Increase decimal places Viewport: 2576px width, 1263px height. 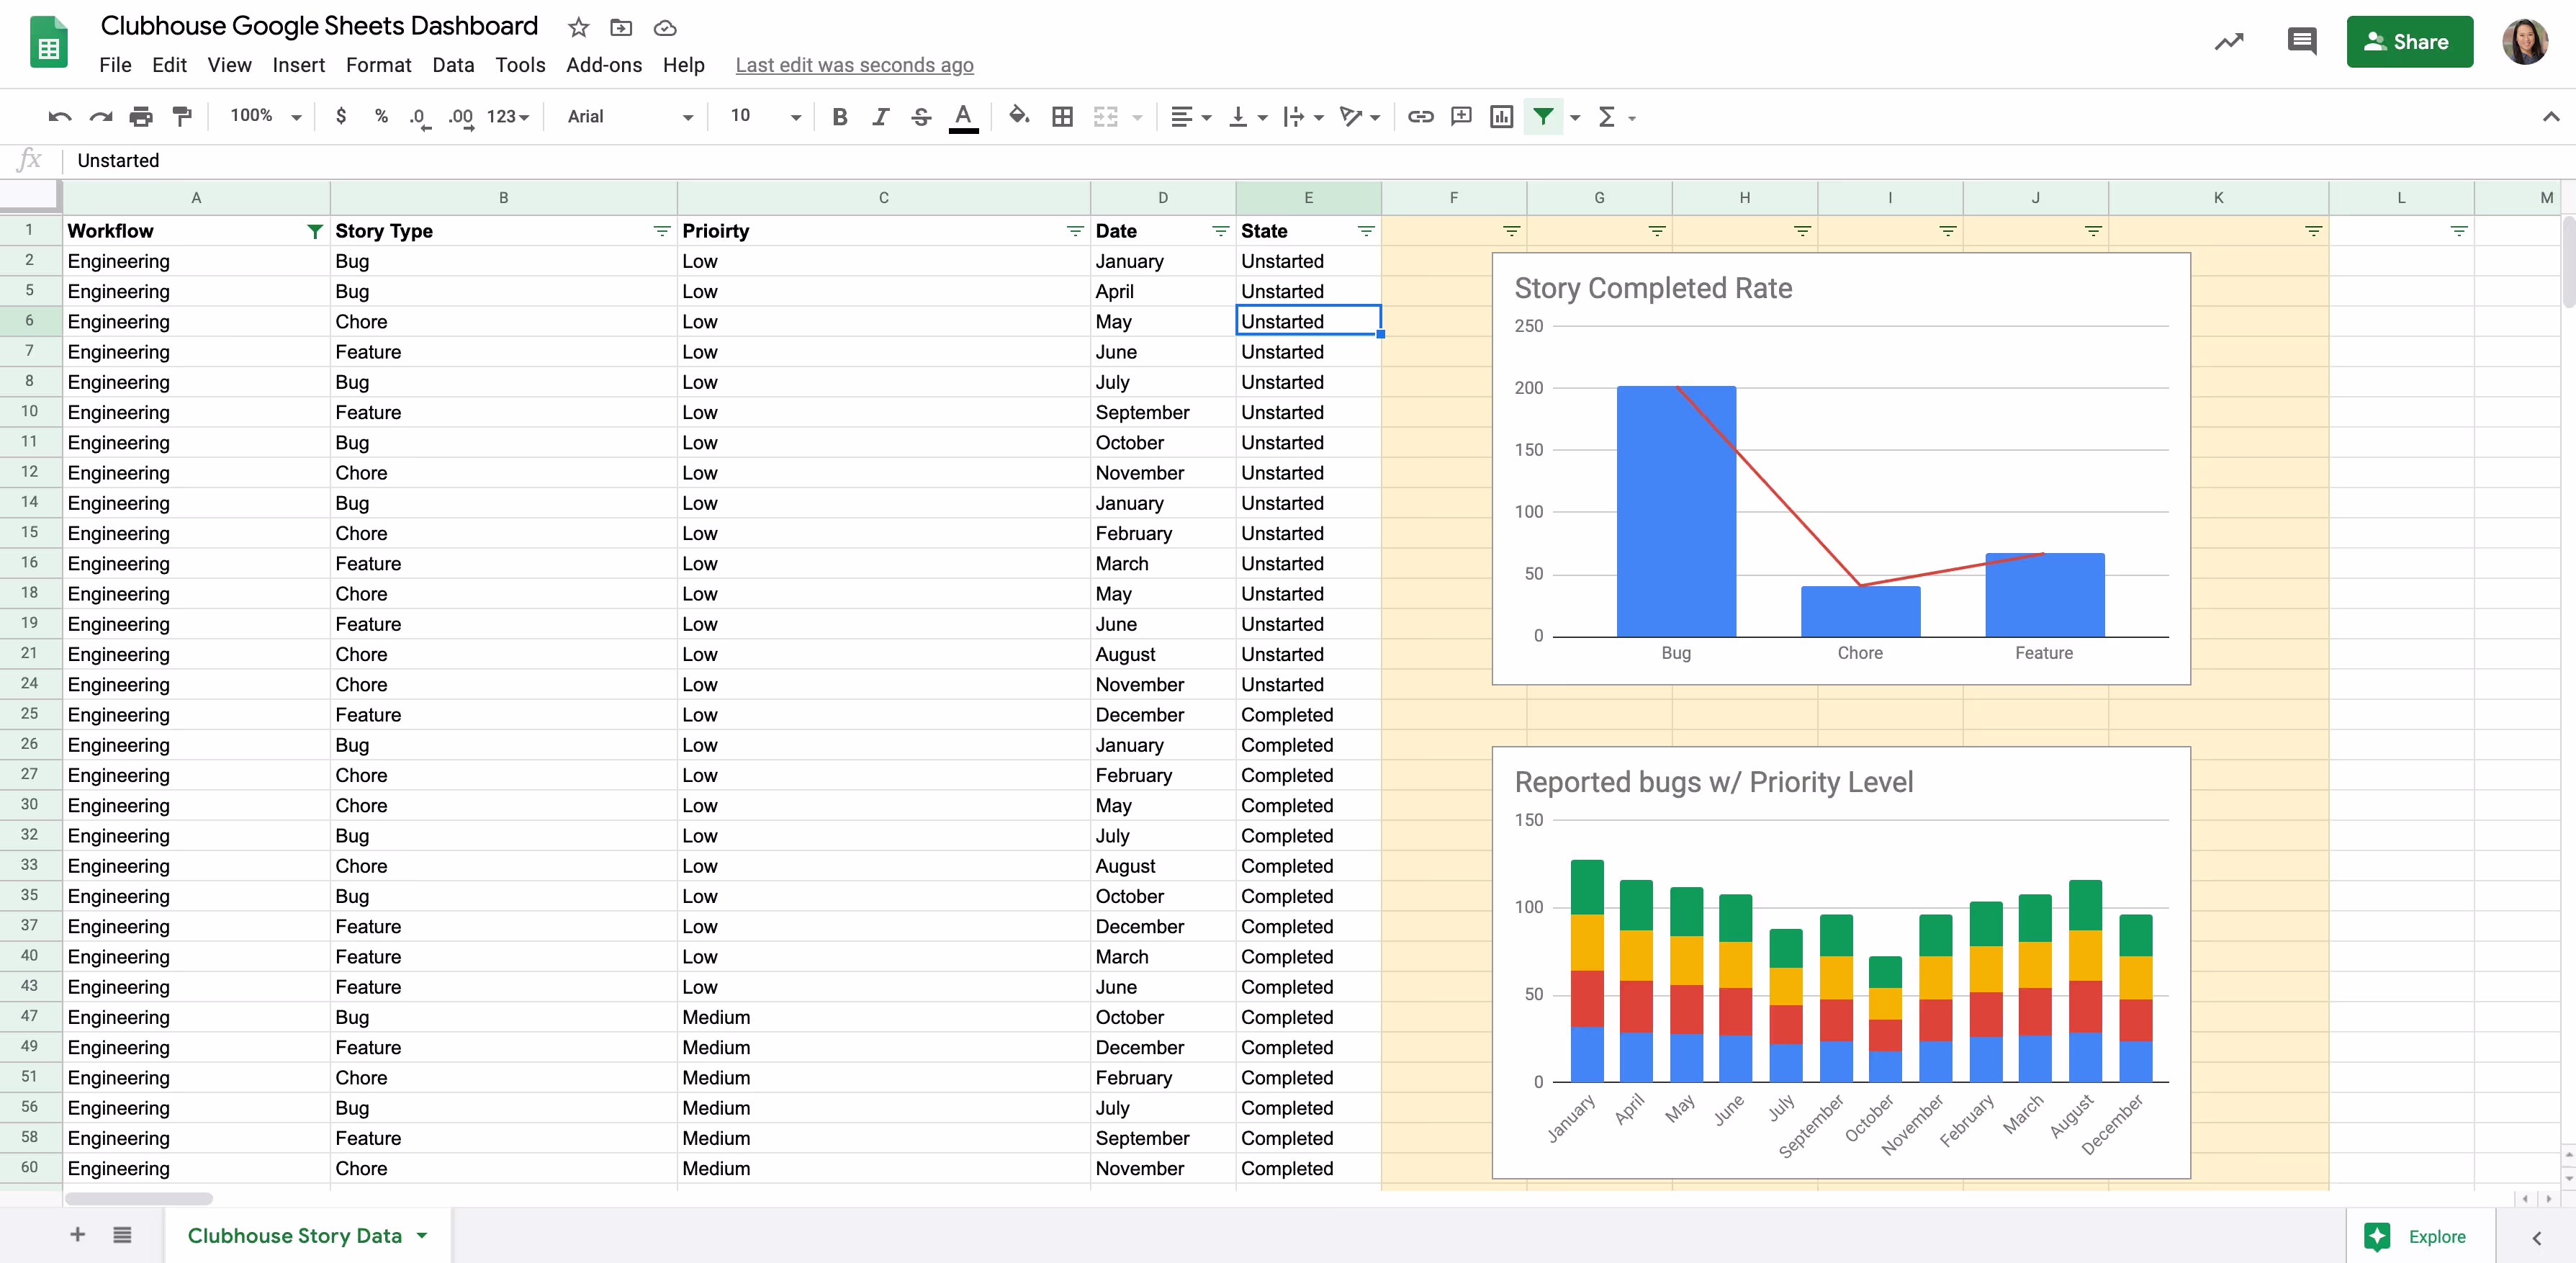[461, 118]
